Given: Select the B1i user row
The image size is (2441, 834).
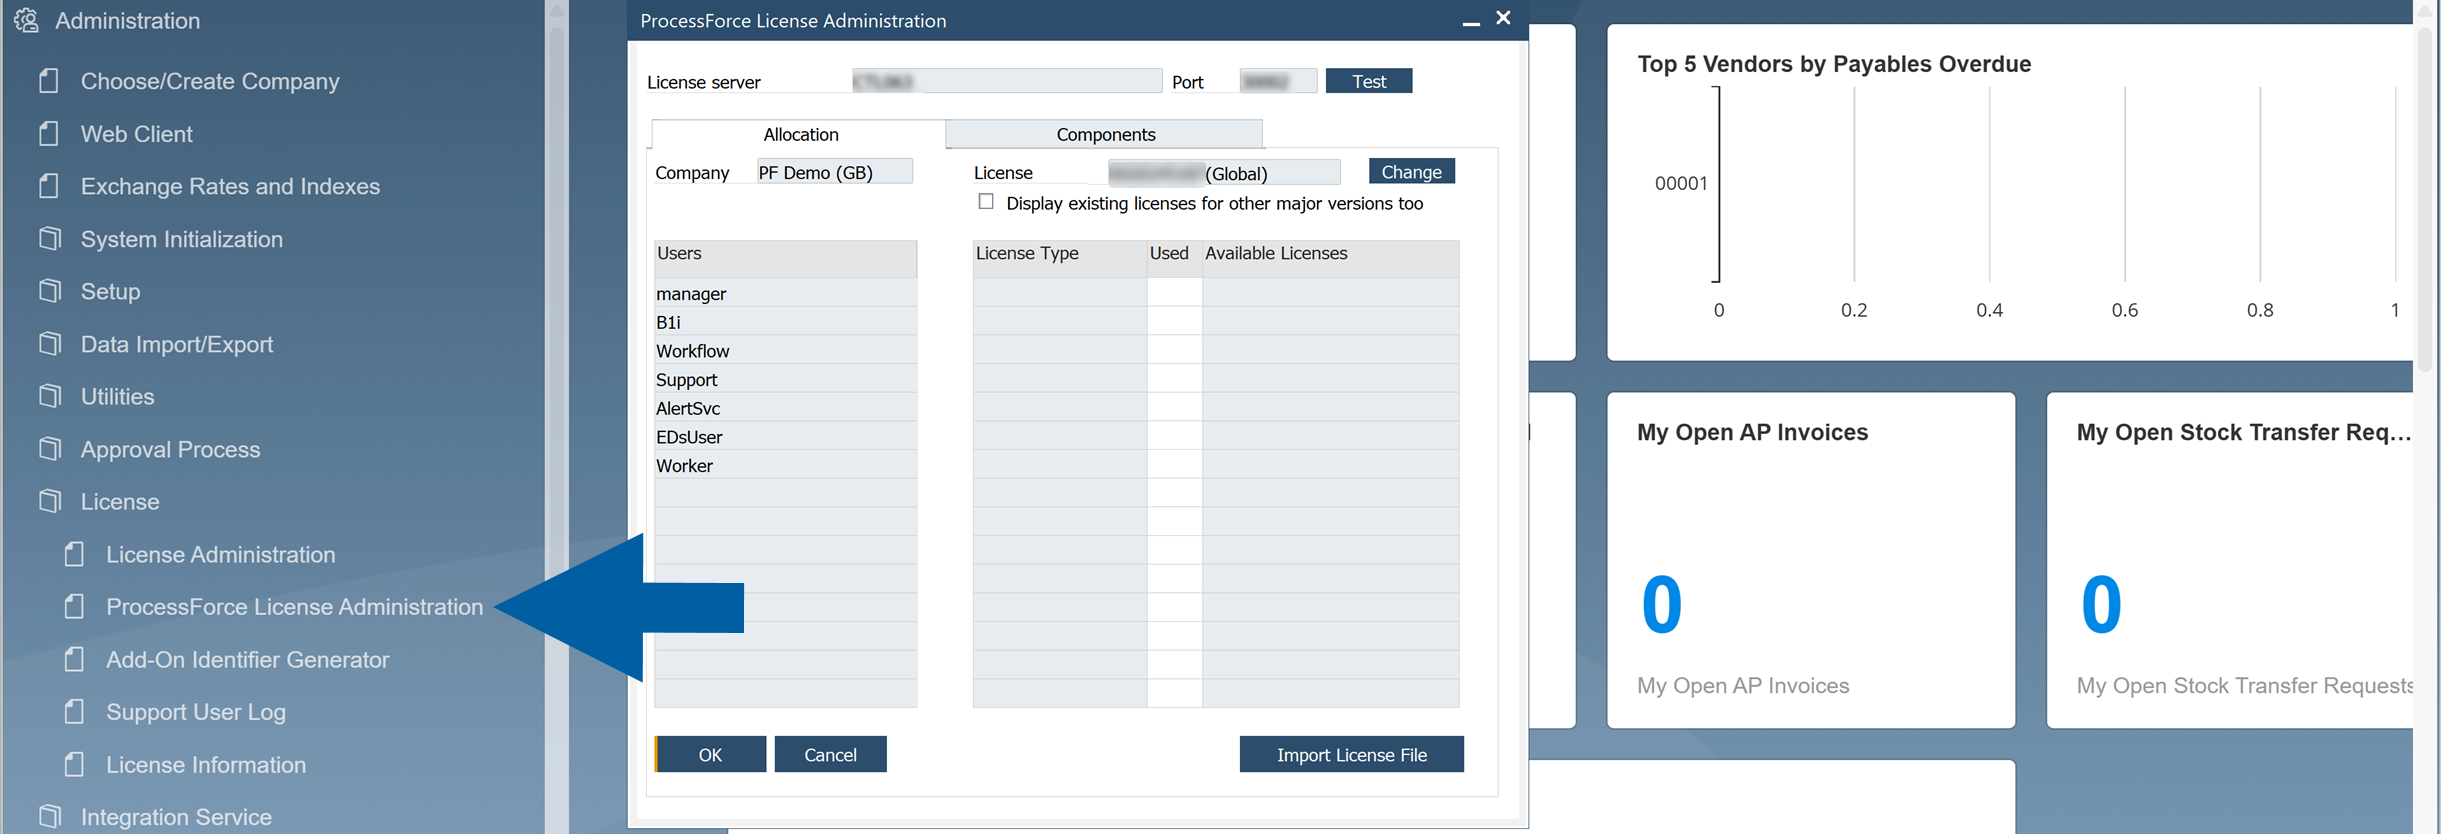Looking at the screenshot, I should [785, 322].
